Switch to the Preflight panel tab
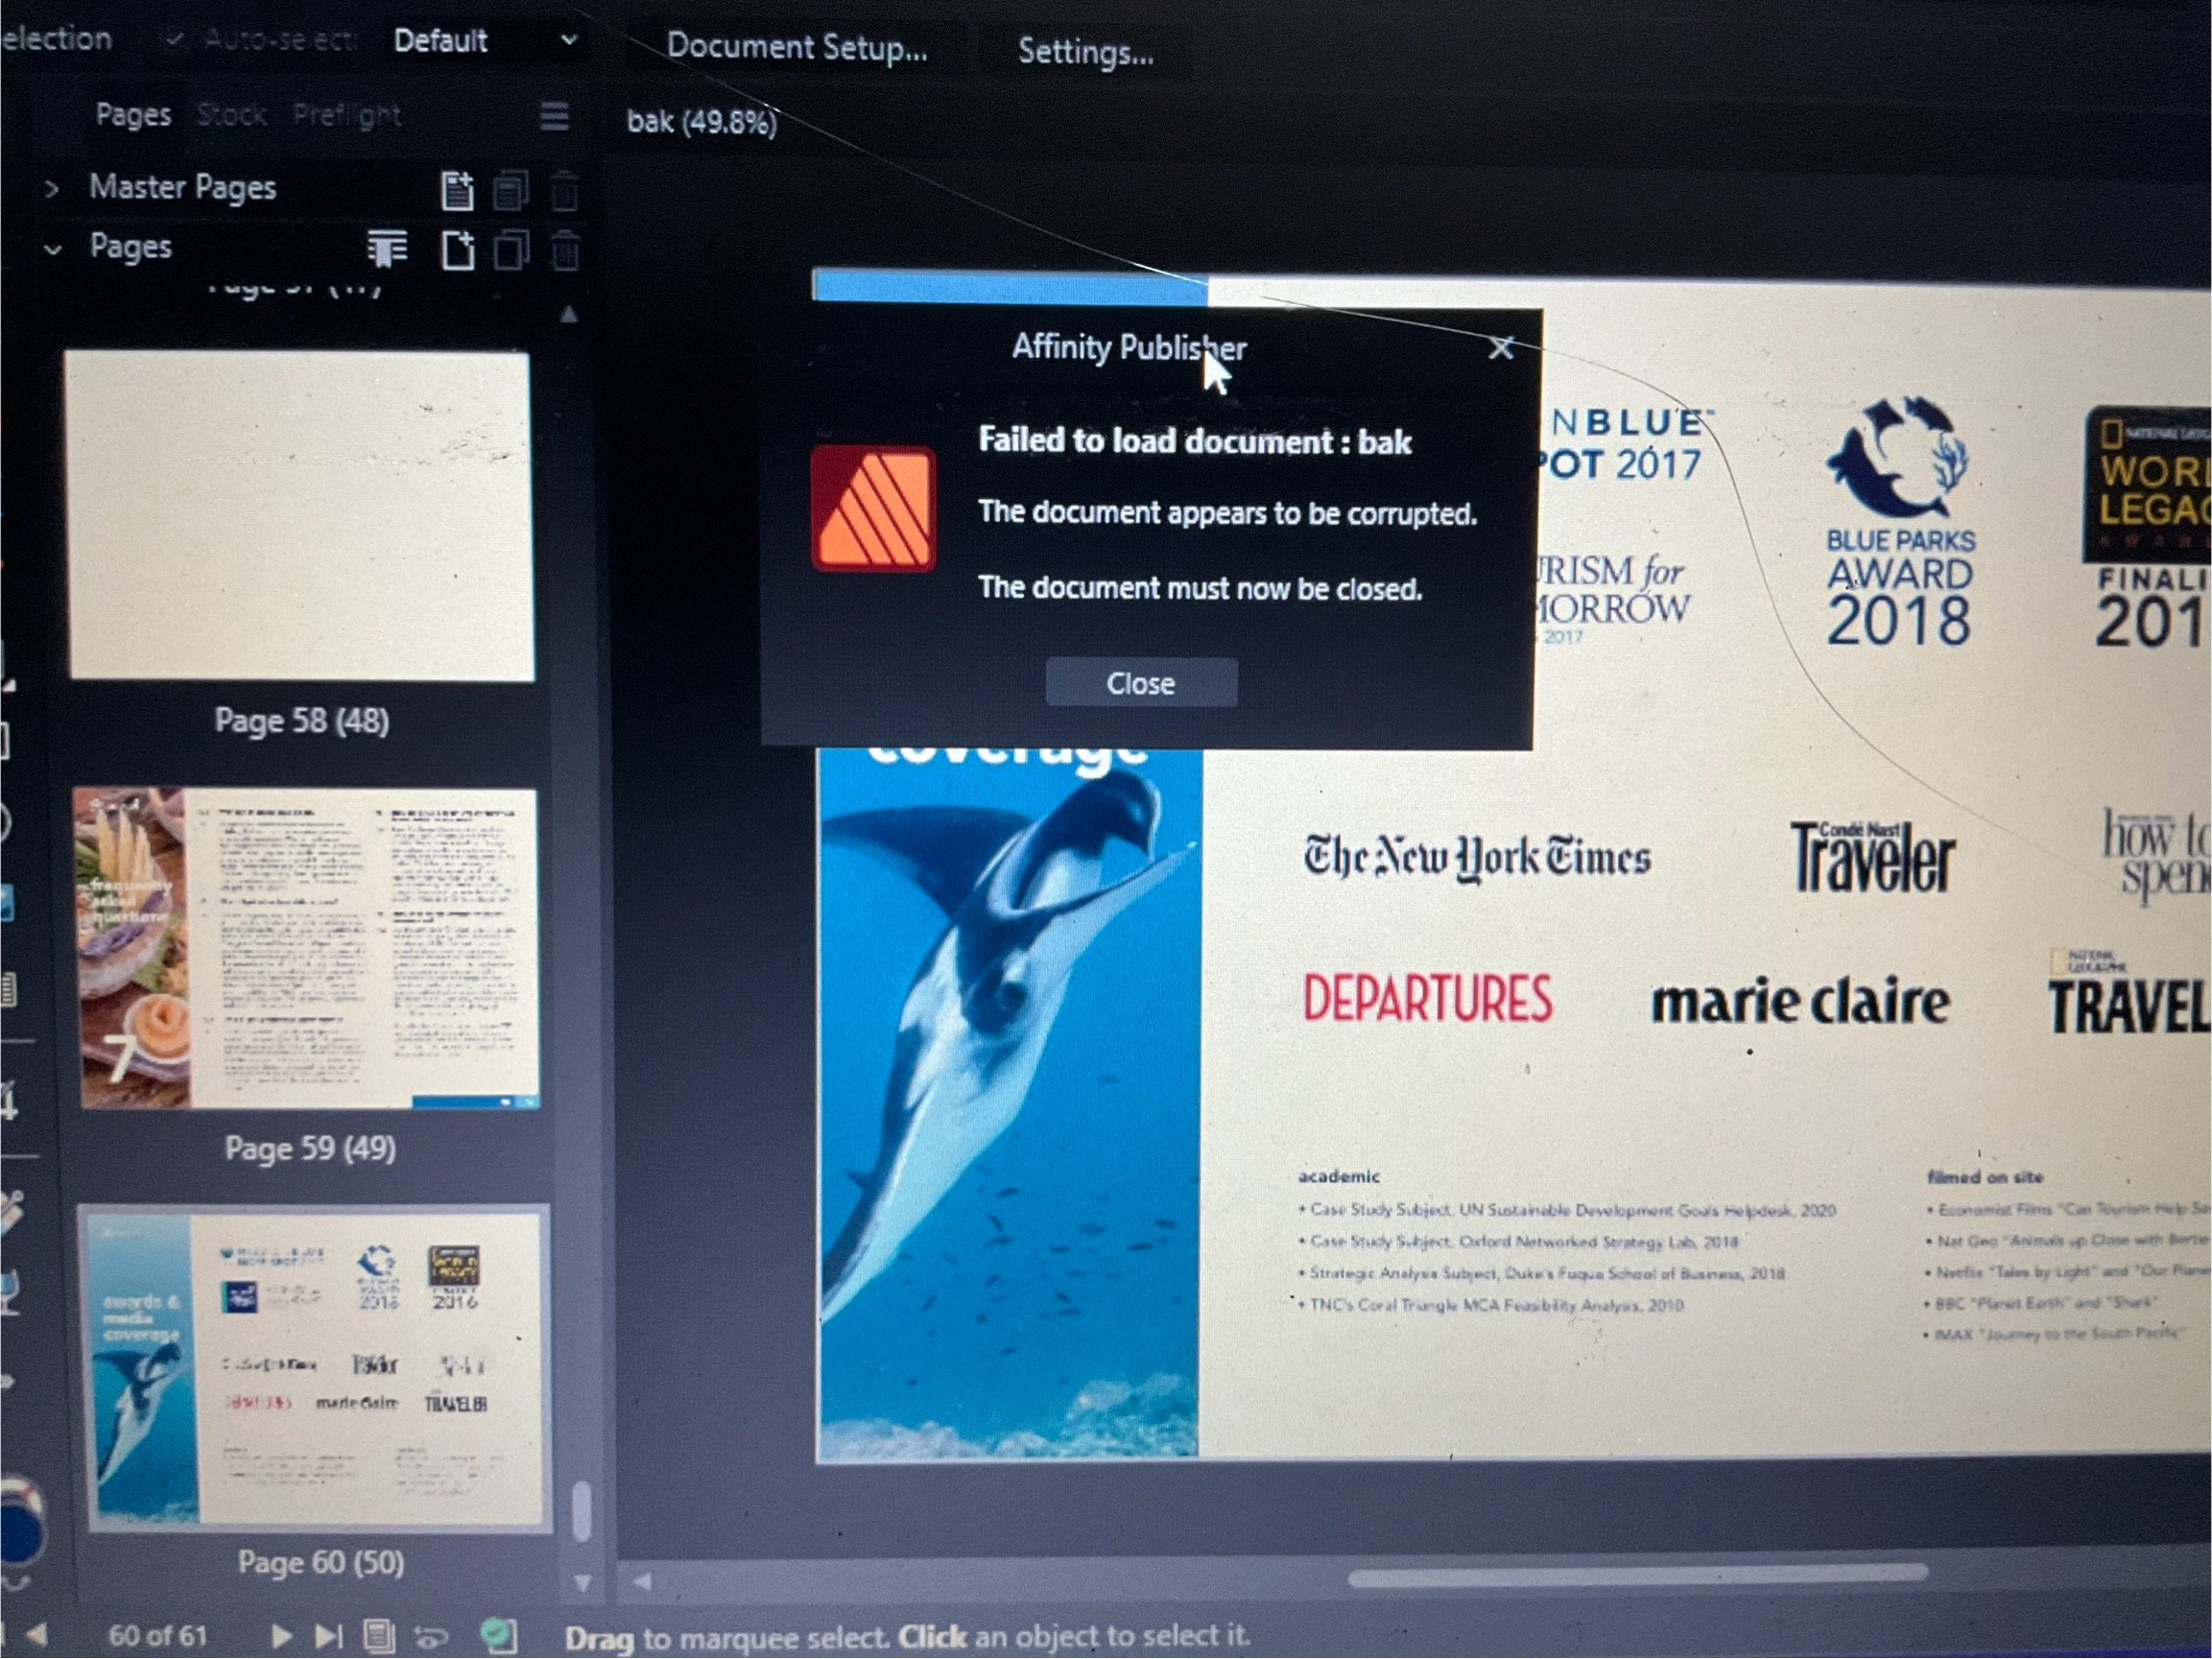 tap(347, 116)
